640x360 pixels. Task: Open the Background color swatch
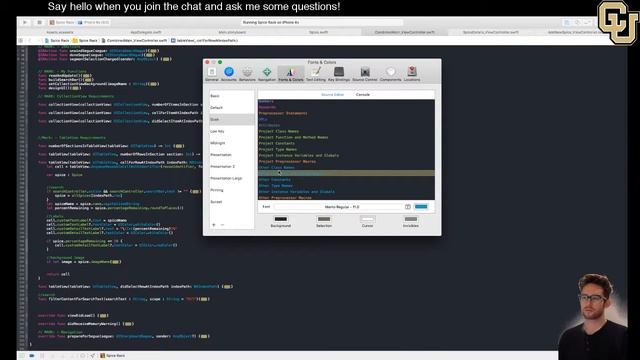(280, 219)
